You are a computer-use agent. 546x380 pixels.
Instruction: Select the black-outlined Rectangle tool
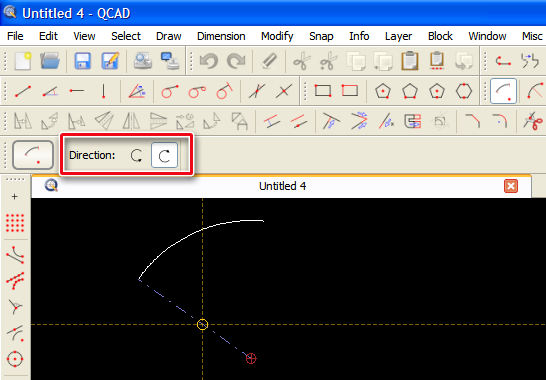[323, 91]
